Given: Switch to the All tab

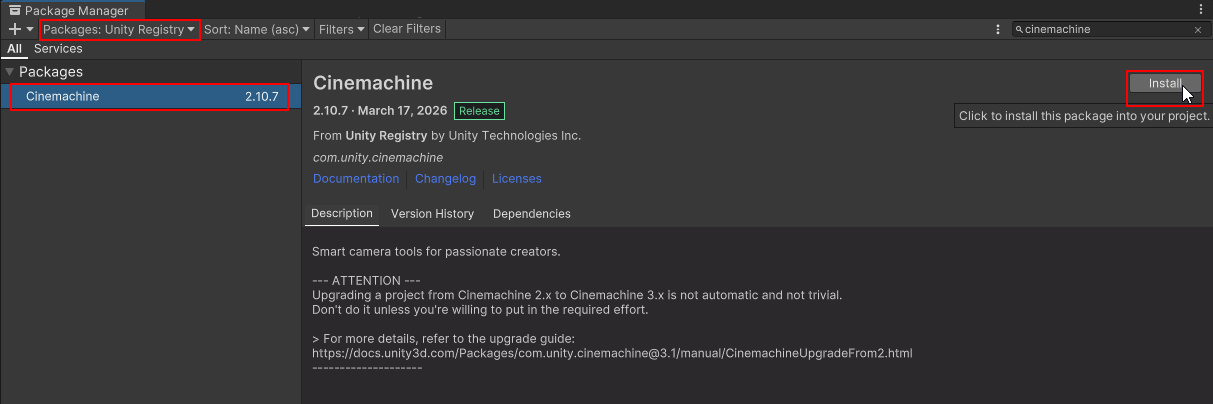Looking at the screenshot, I should click(x=14, y=48).
